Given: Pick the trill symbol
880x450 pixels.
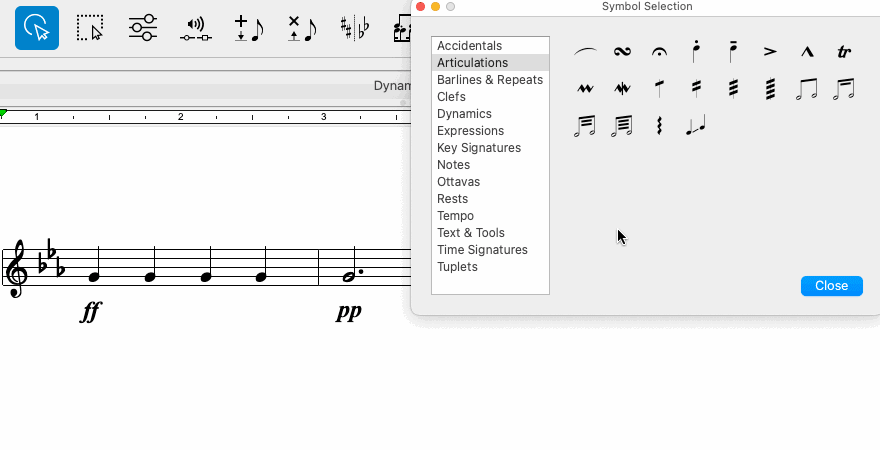Looking at the screenshot, I should [844, 52].
